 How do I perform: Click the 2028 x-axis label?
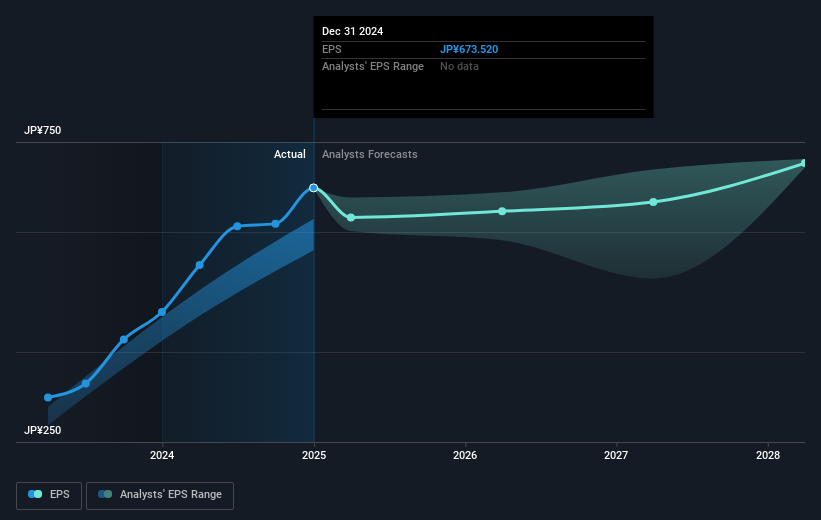pyautogui.click(x=768, y=455)
